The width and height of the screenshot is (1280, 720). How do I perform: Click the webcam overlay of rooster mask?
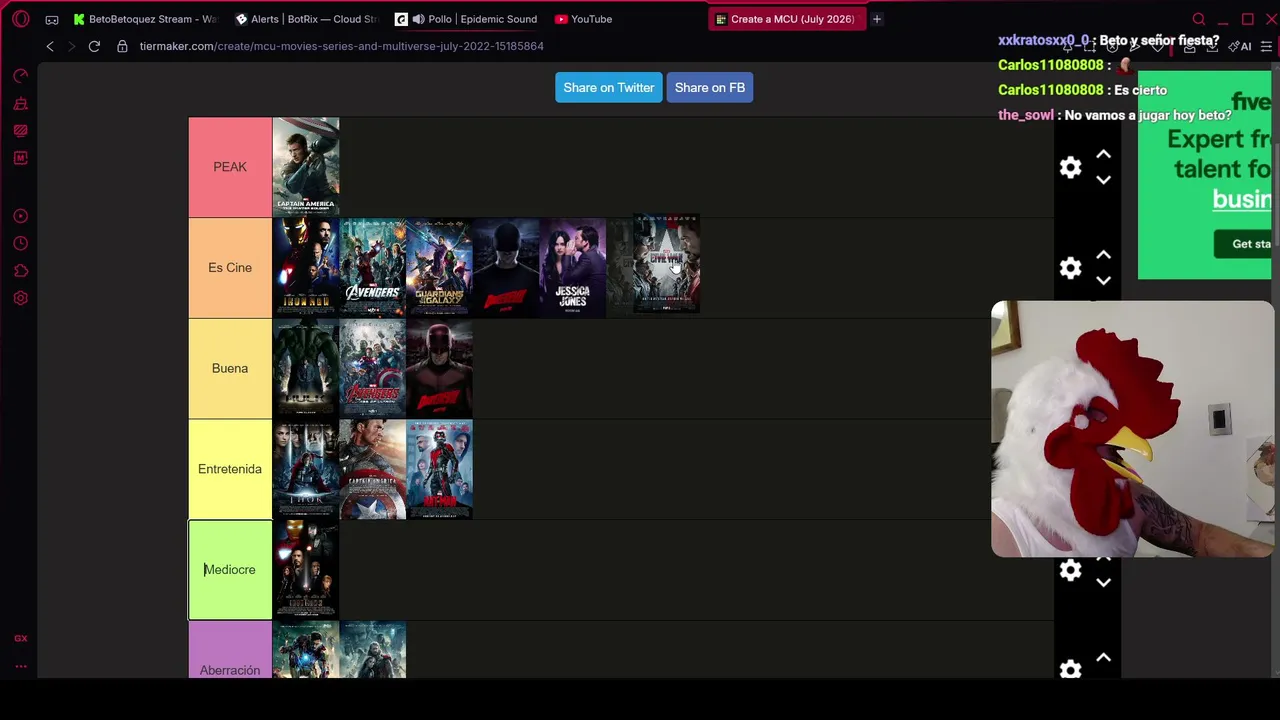[x=1133, y=429]
